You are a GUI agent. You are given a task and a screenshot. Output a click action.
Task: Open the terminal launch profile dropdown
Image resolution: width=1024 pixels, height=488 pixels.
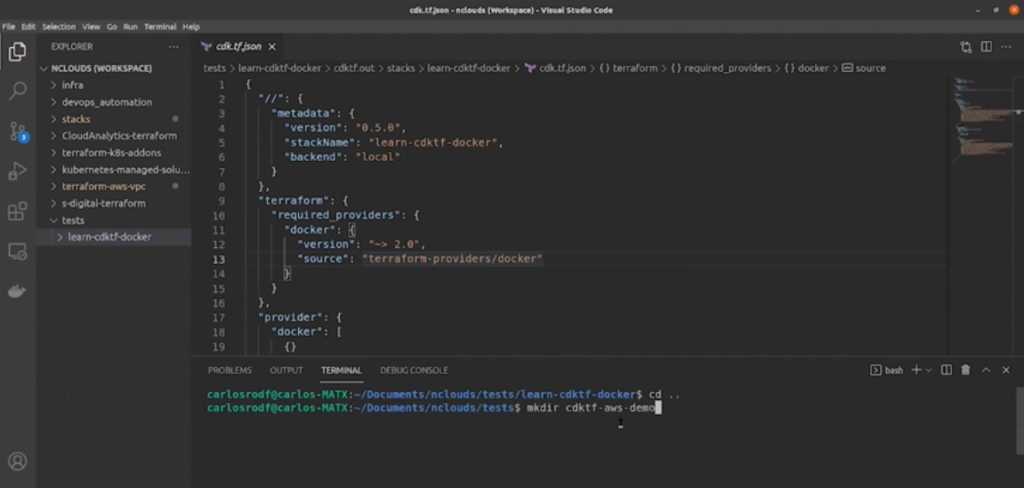(928, 370)
